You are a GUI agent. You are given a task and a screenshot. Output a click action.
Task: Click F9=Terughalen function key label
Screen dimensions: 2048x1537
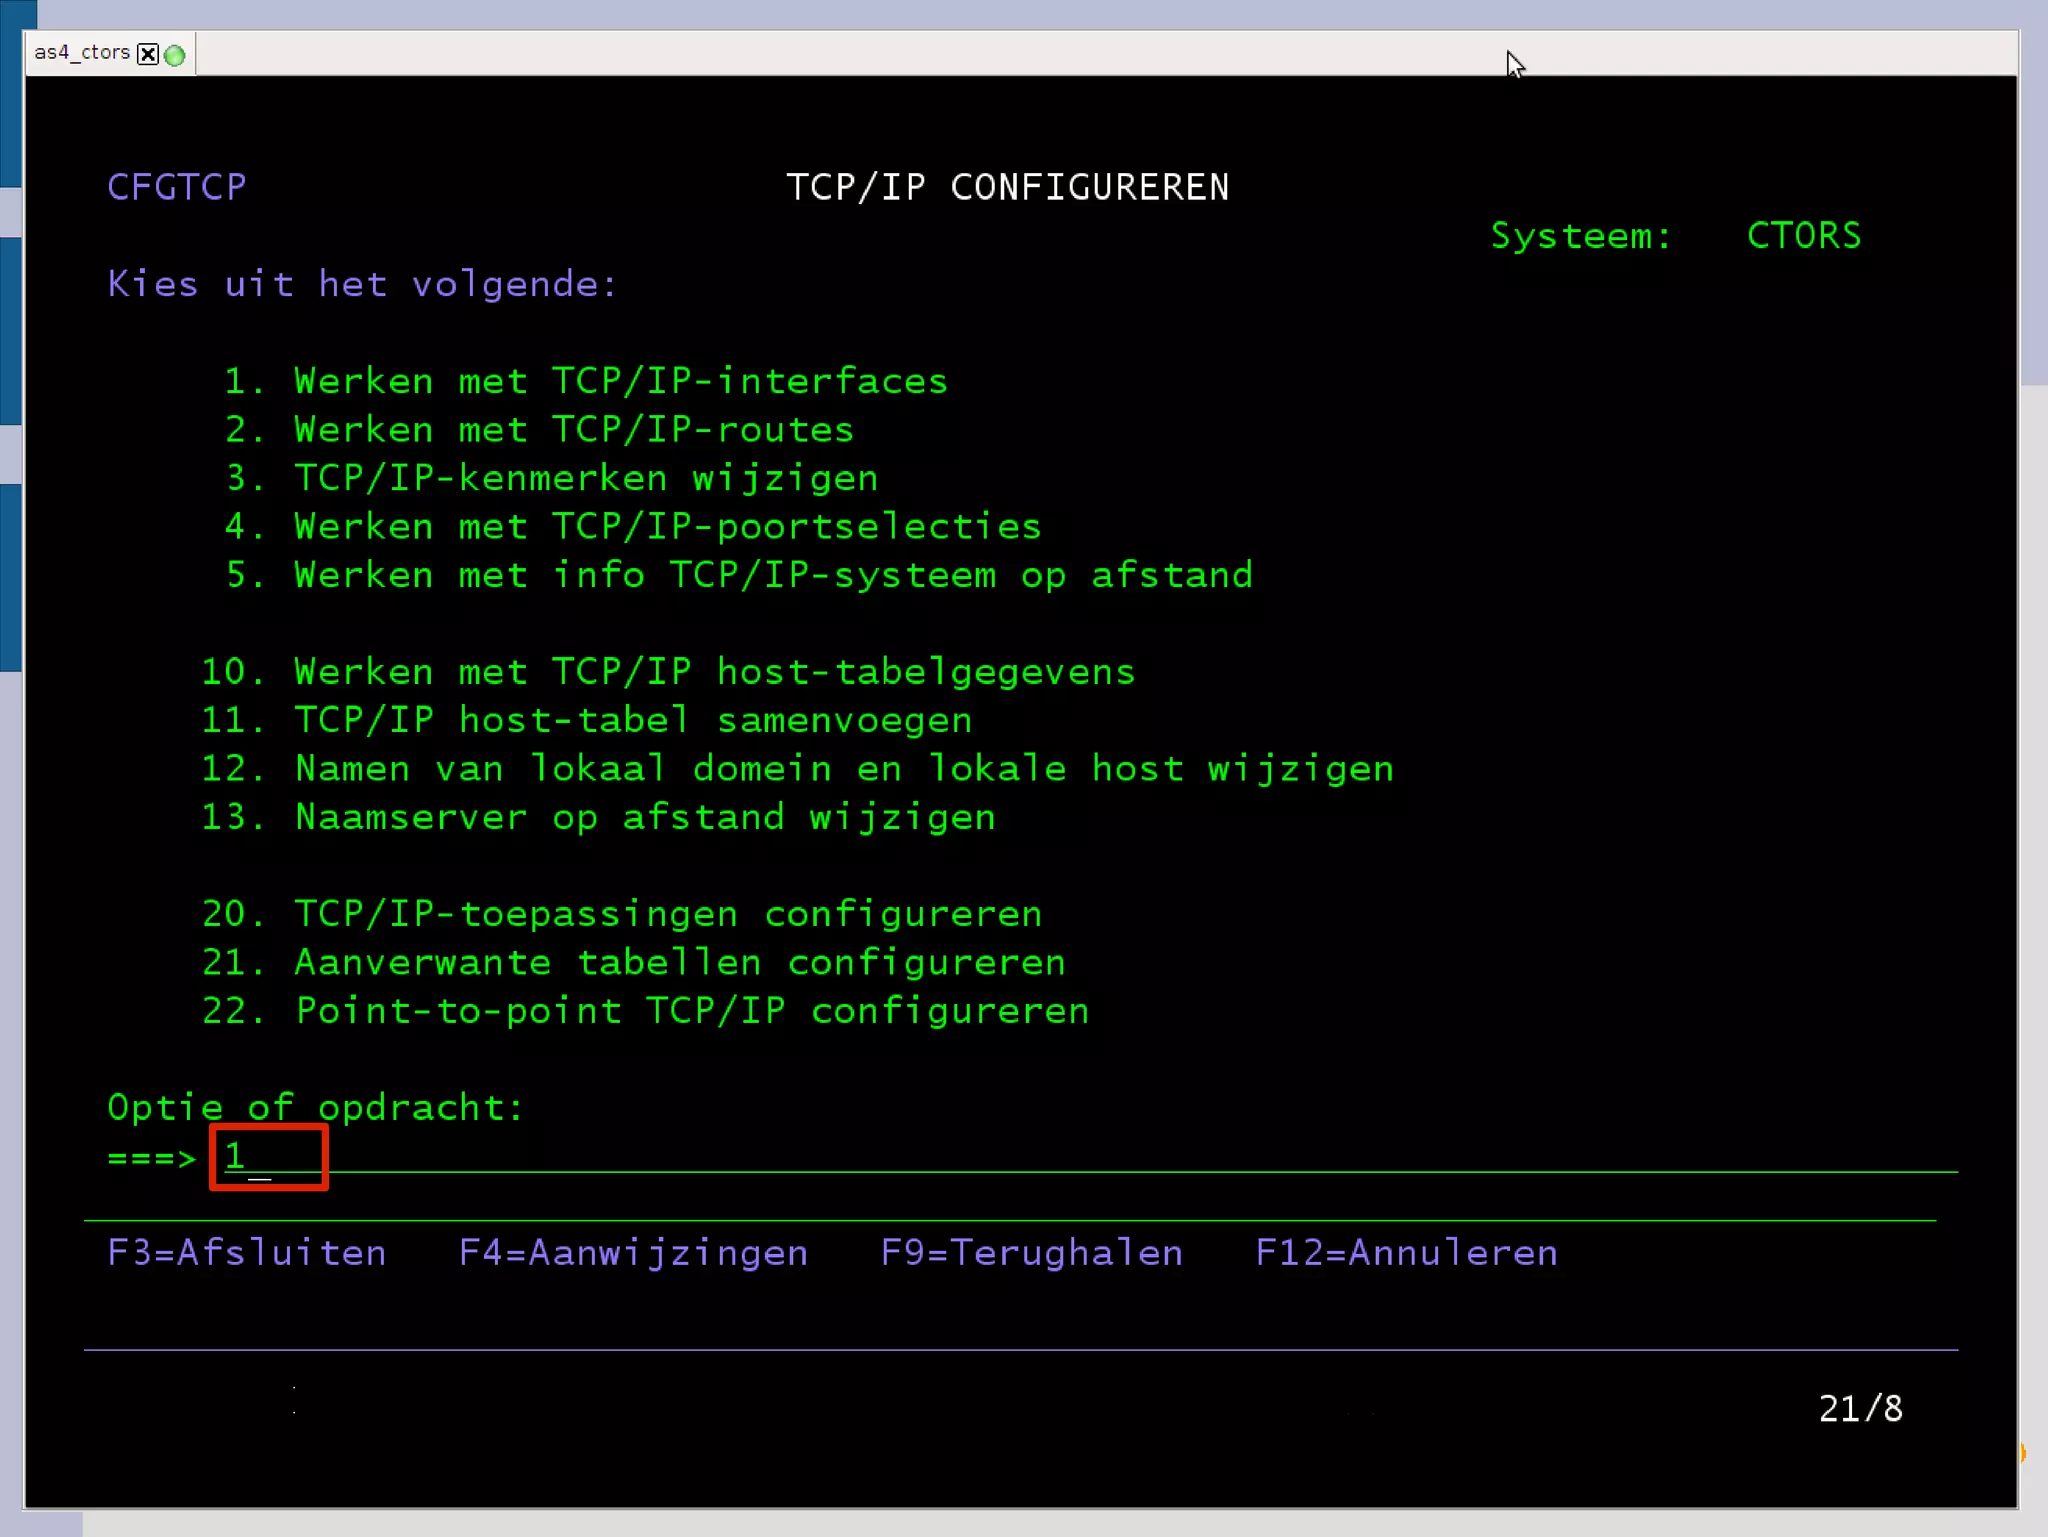1031,1253
